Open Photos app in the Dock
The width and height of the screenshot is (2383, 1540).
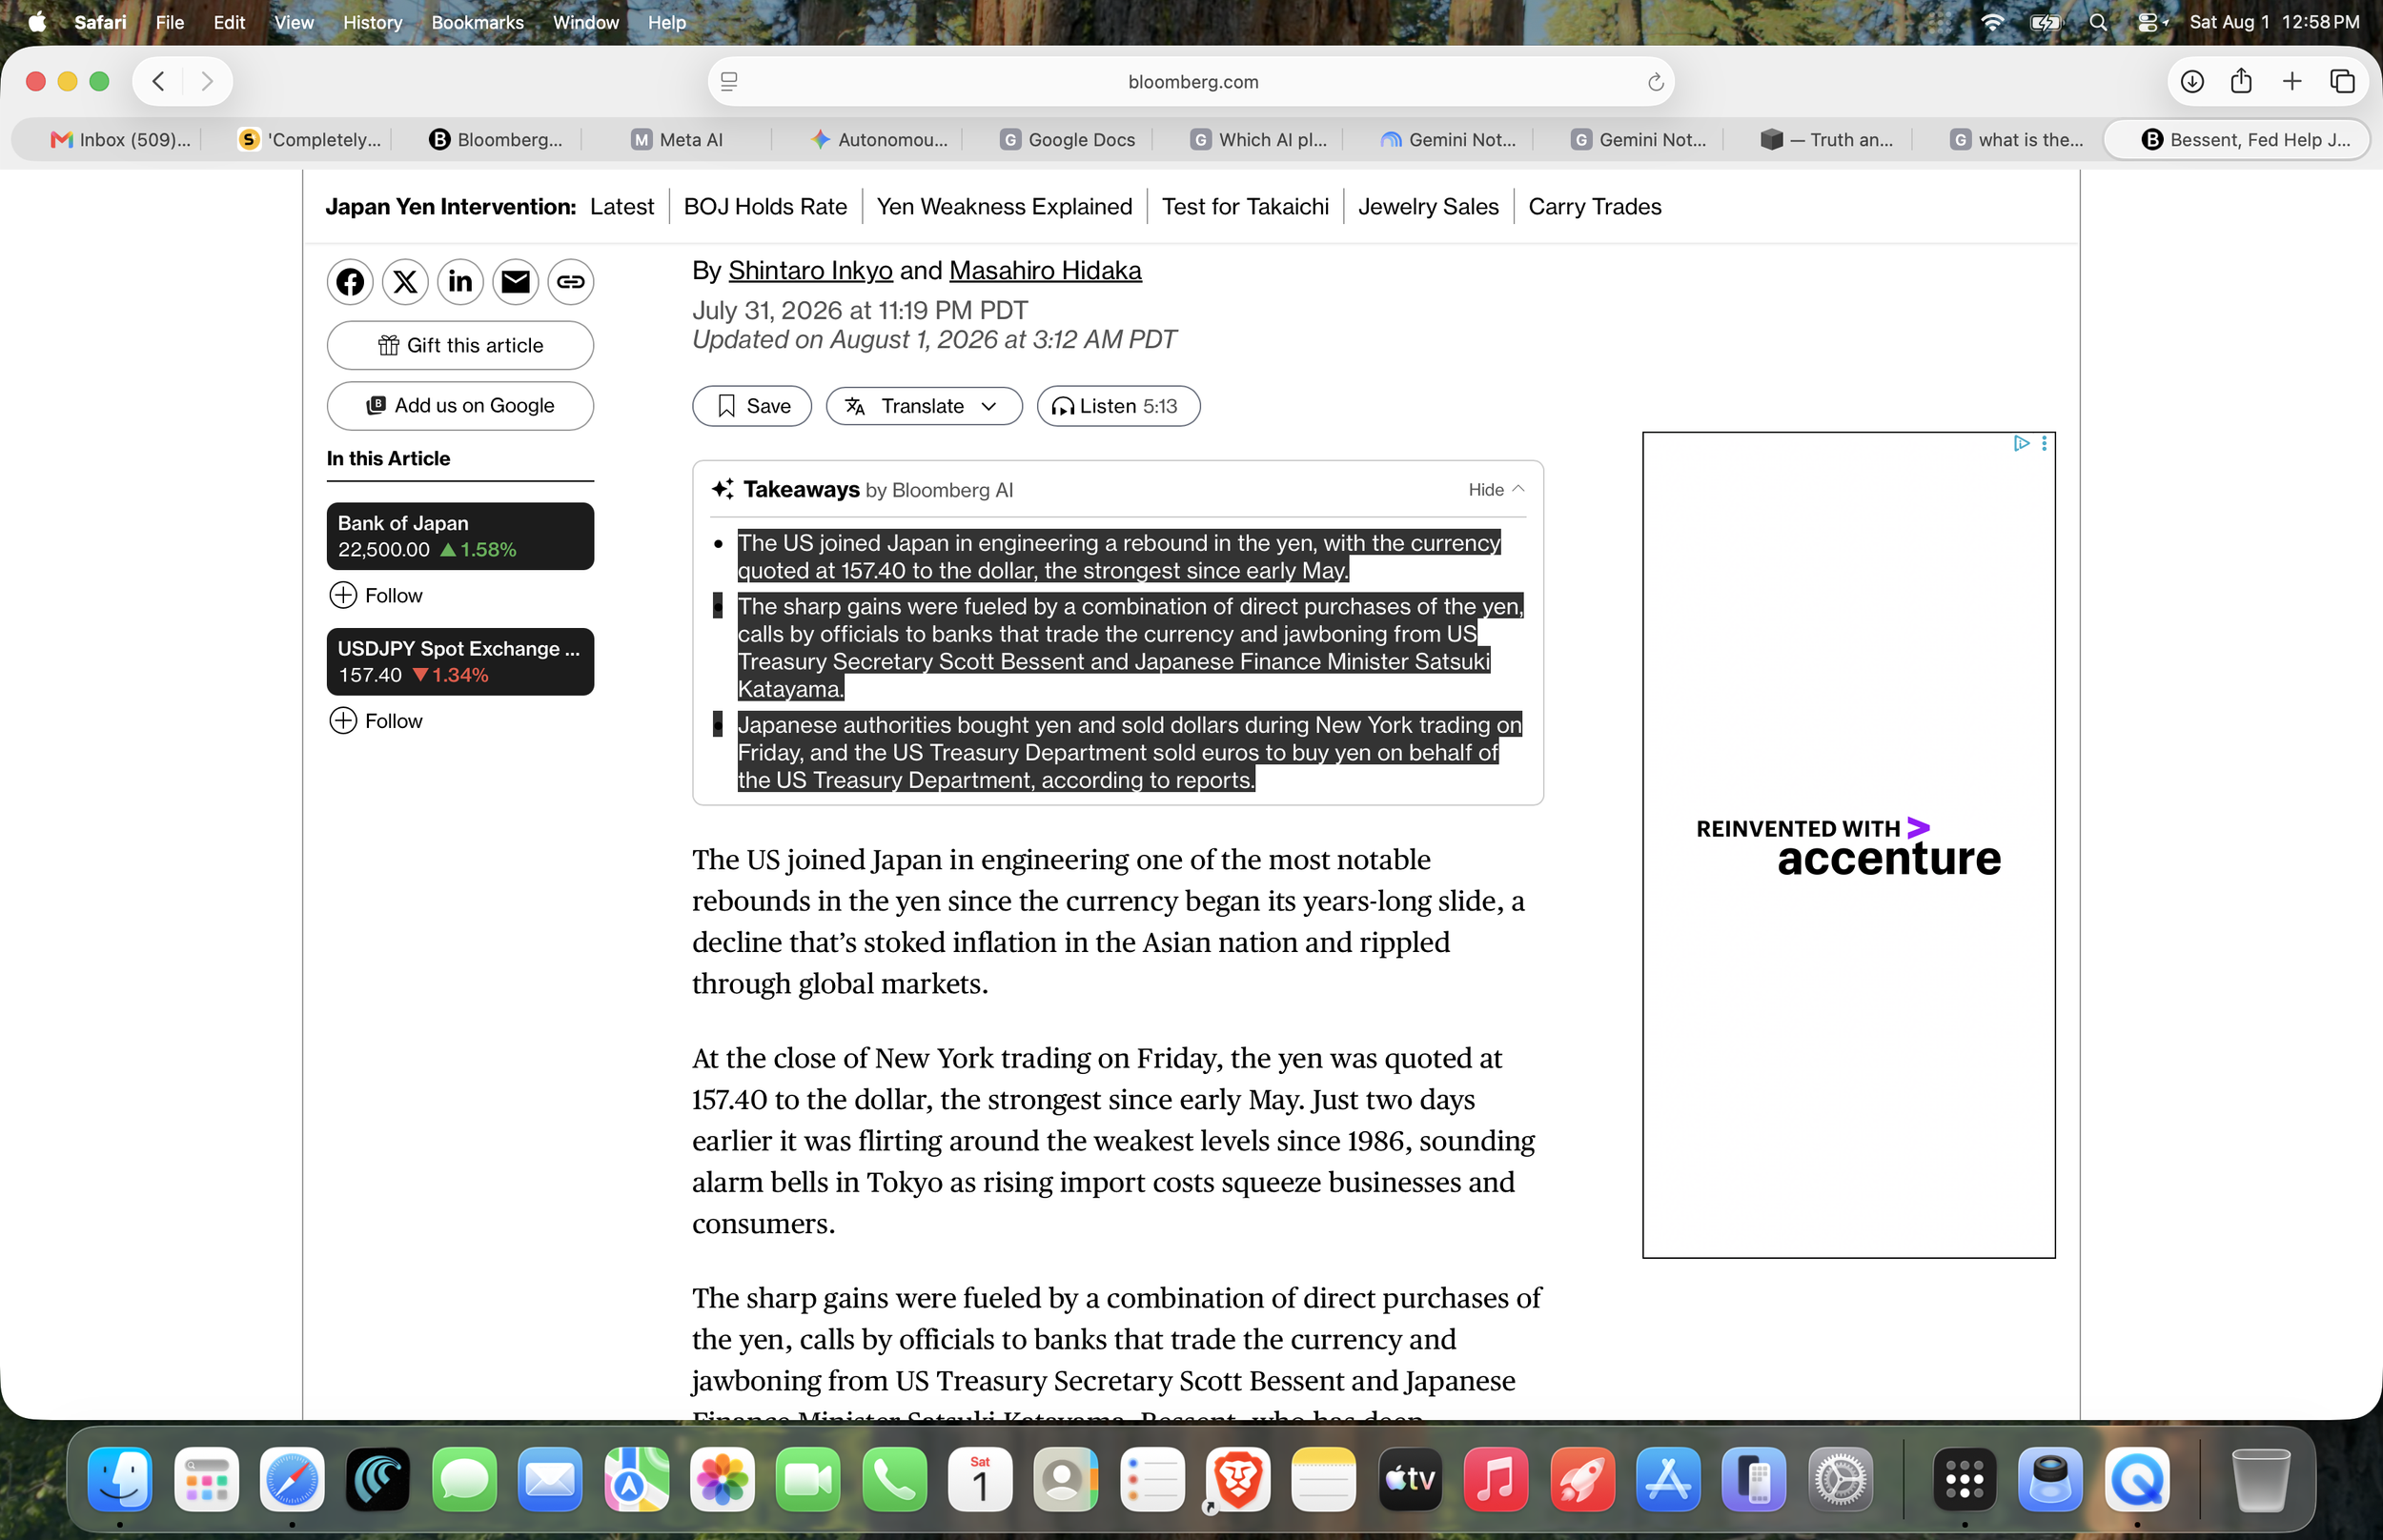(722, 1479)
